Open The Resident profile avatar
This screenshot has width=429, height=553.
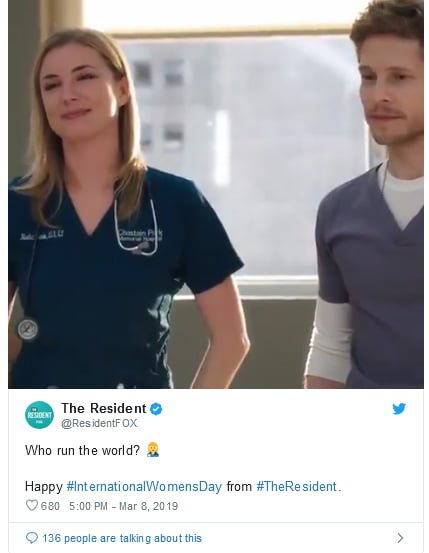click(39, 415)
